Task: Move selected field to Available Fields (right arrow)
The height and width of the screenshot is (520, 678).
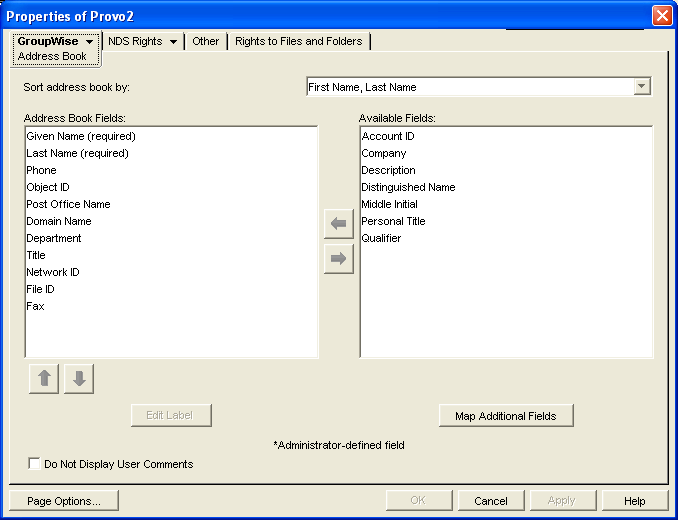Action: [339, 258]
